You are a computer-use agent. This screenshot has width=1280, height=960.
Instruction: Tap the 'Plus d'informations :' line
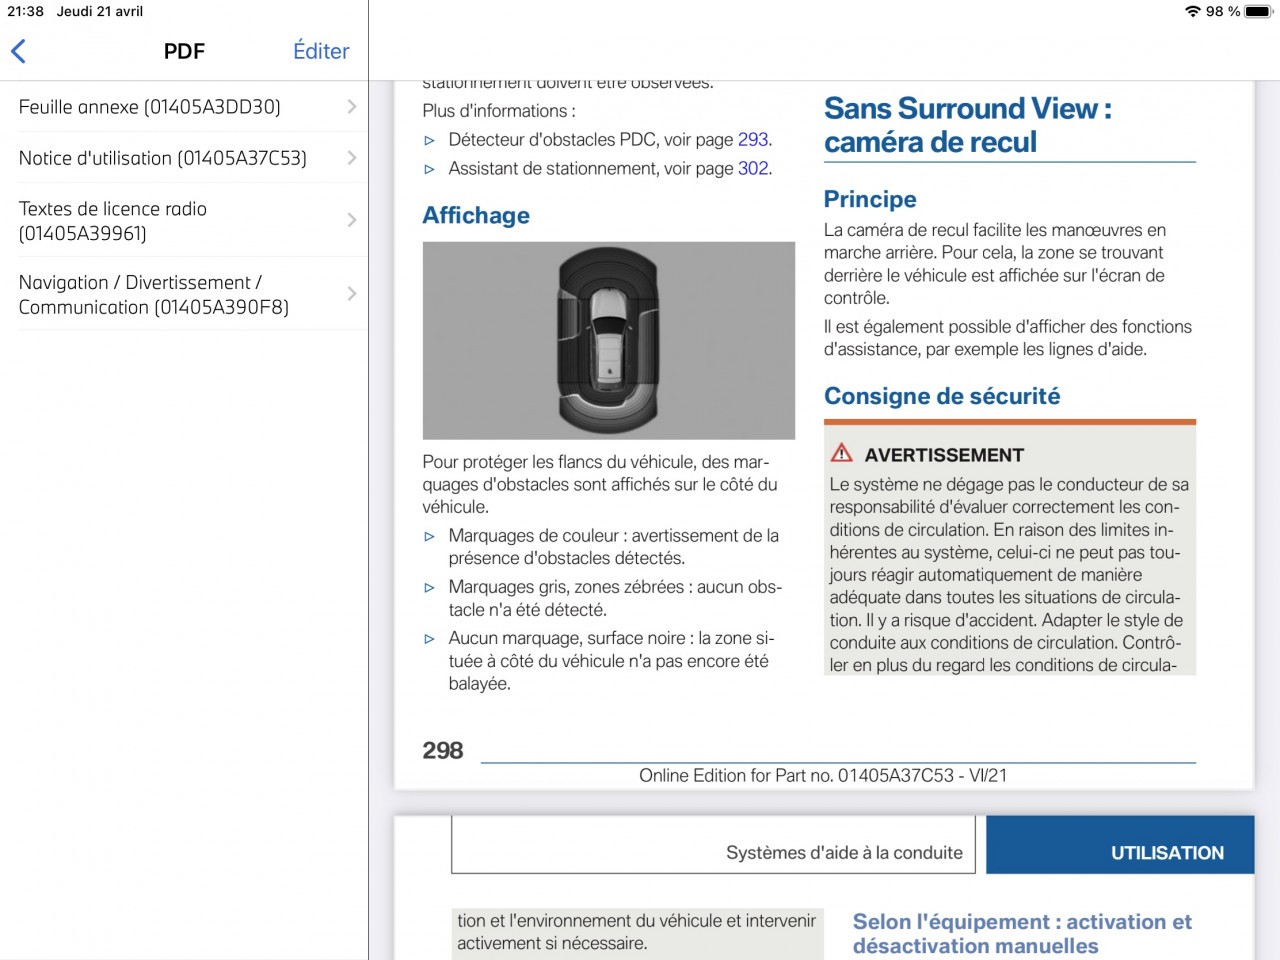click(499, 111)
